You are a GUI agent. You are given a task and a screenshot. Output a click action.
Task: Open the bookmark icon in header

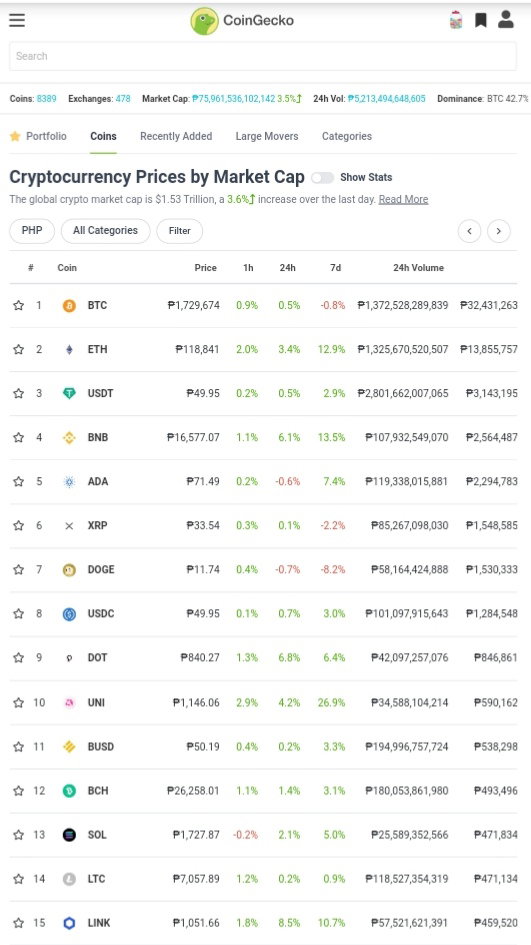tap(480, 20)
